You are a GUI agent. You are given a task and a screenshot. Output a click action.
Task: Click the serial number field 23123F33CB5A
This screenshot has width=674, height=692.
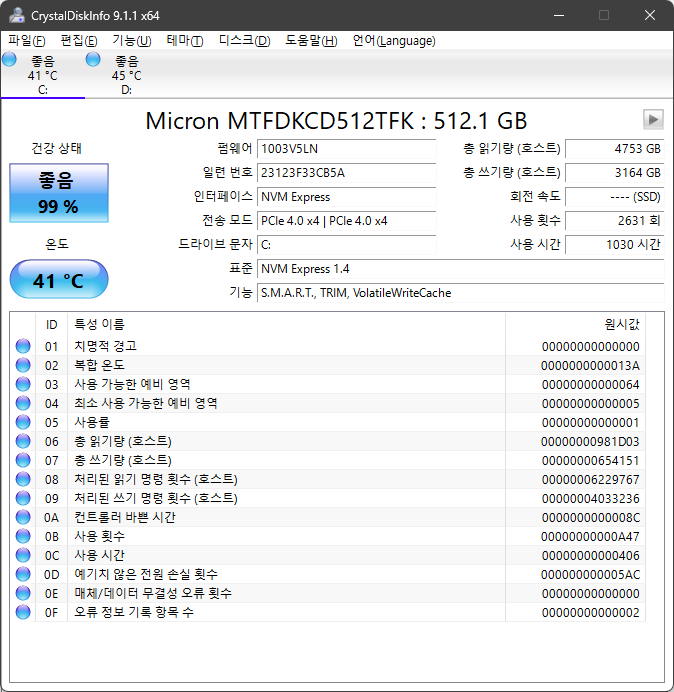346,173
